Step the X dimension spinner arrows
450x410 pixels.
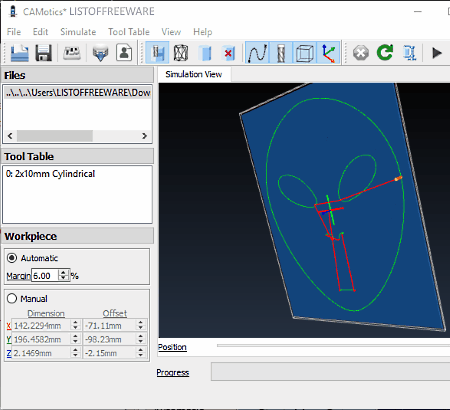coord(75,325)
